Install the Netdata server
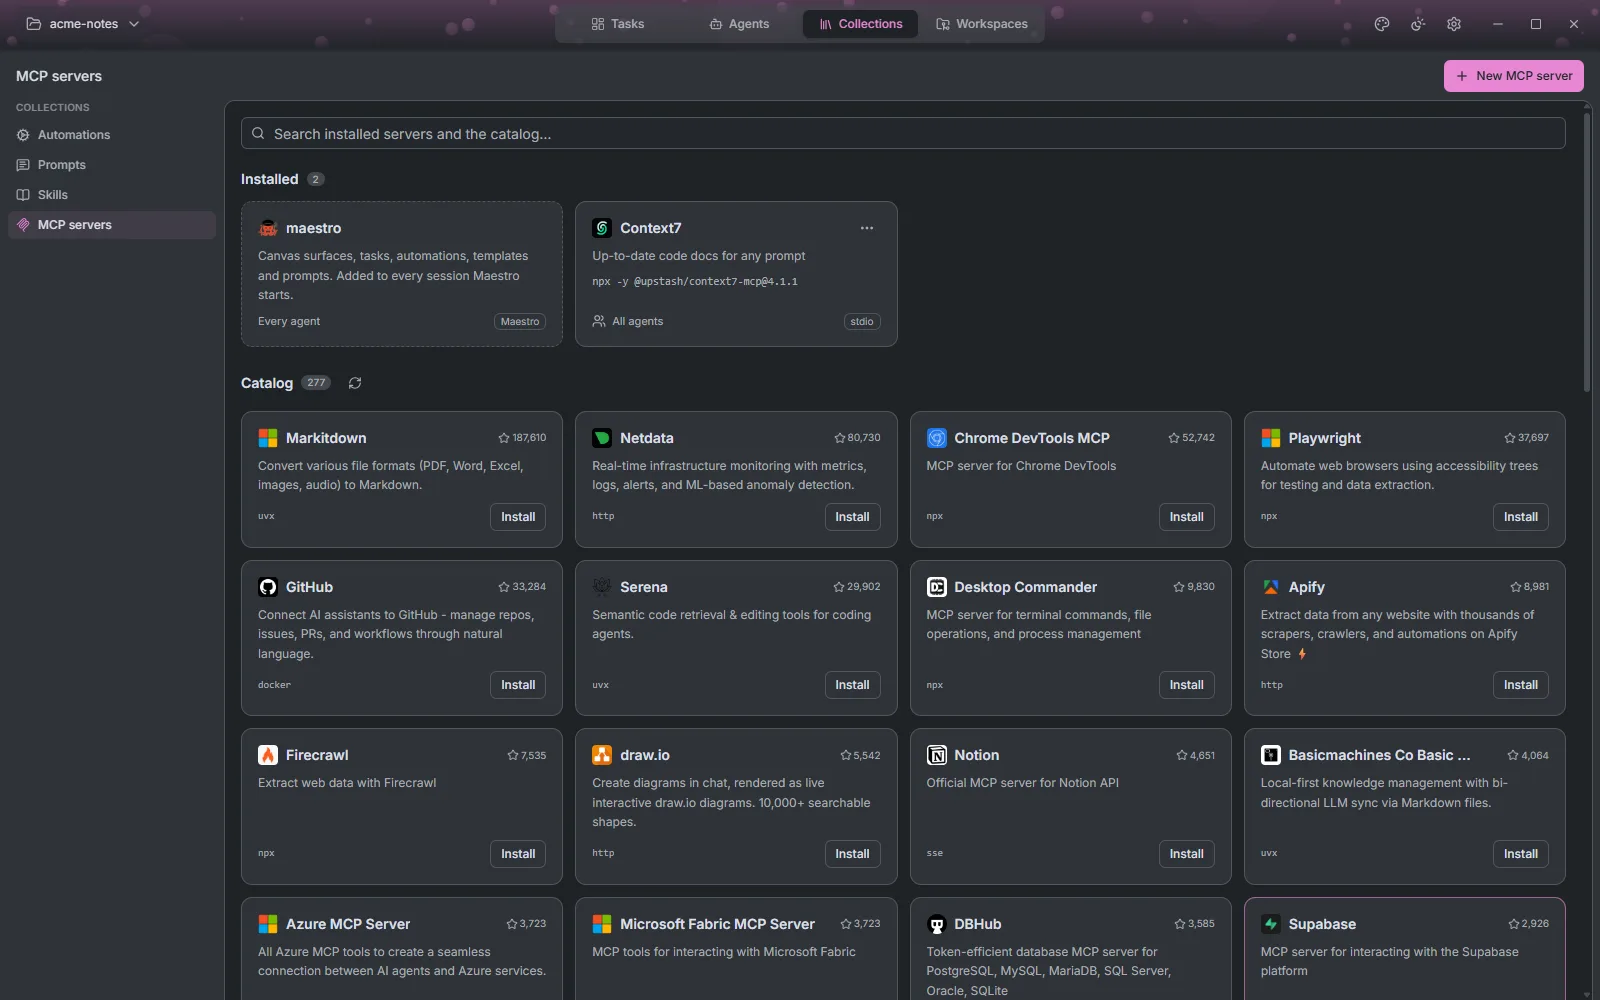The width and height of the screenshot is (1600, 1000). tap(852, 517)
